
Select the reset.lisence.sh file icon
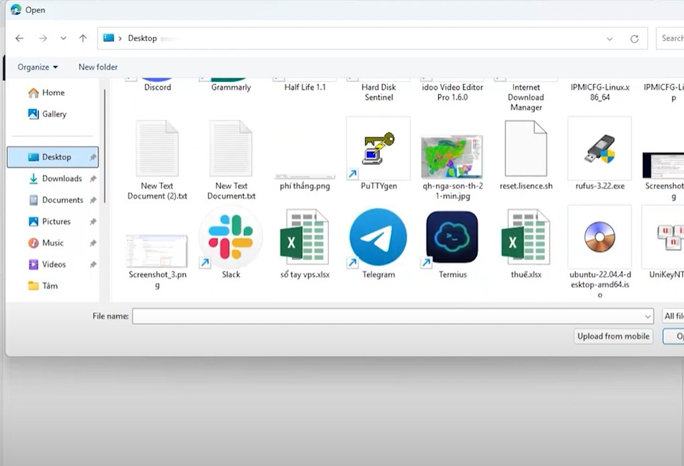525,149
